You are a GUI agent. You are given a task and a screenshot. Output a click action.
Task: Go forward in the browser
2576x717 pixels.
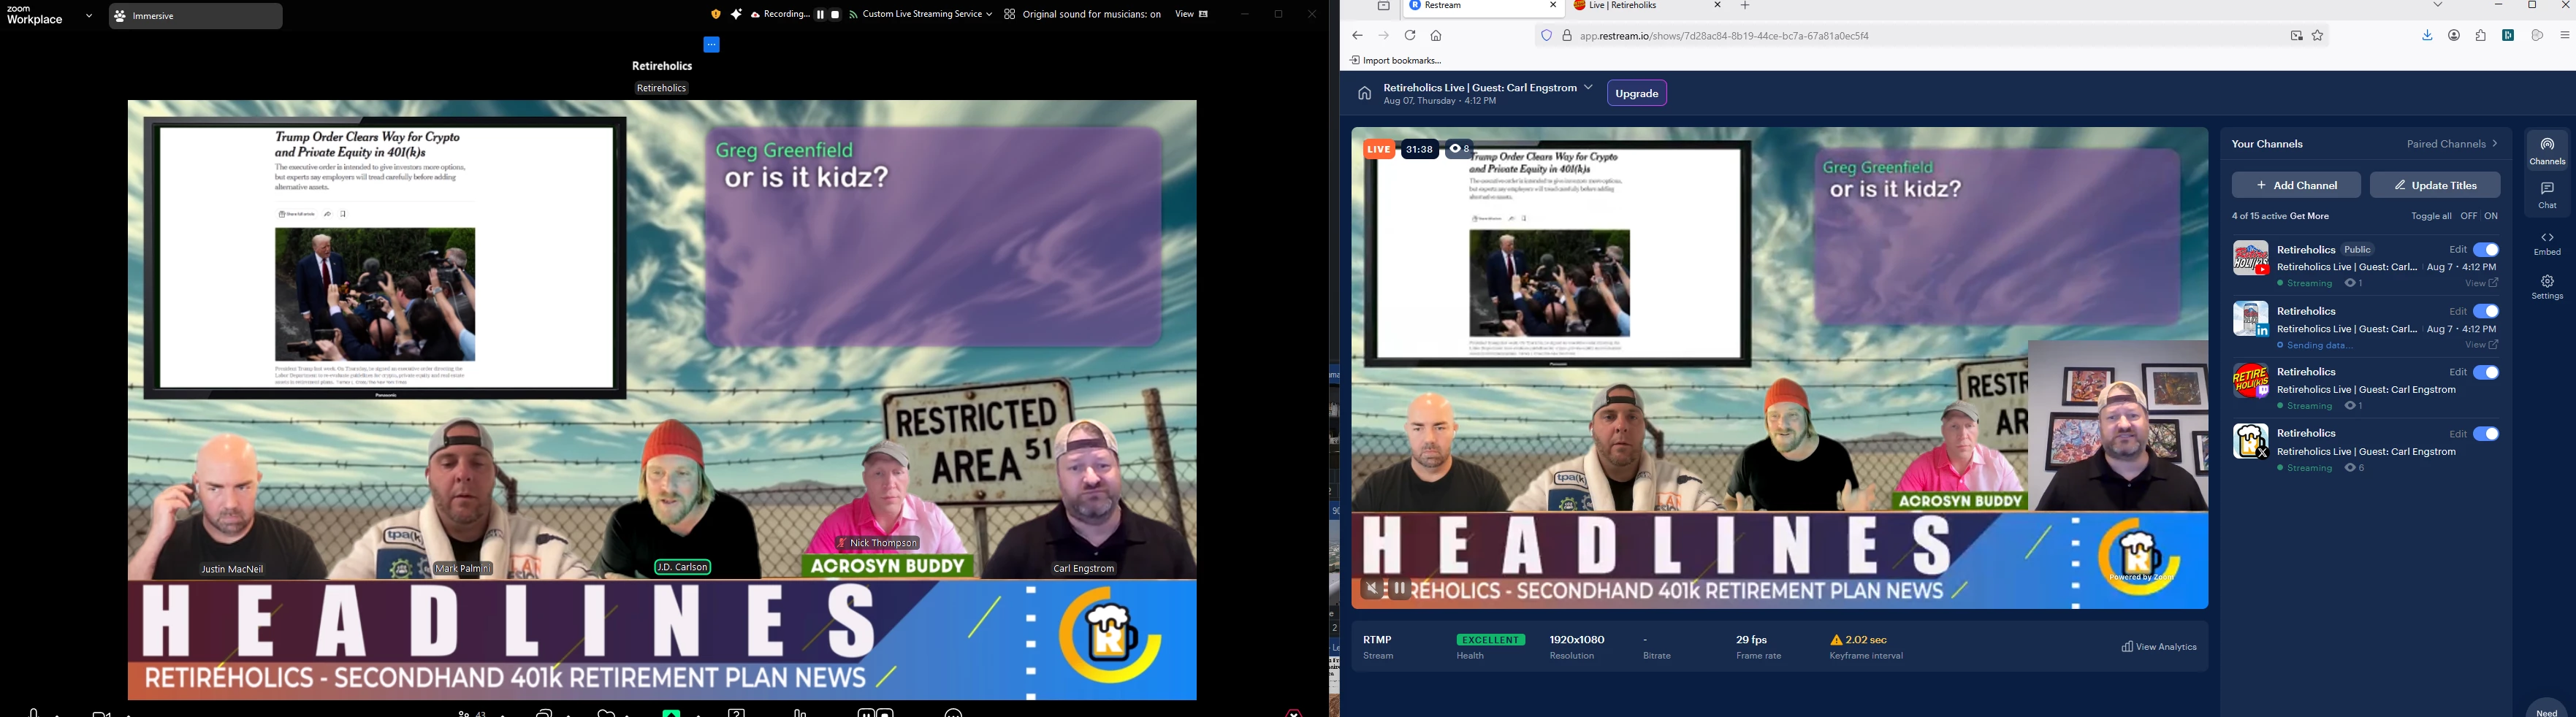1384,36
